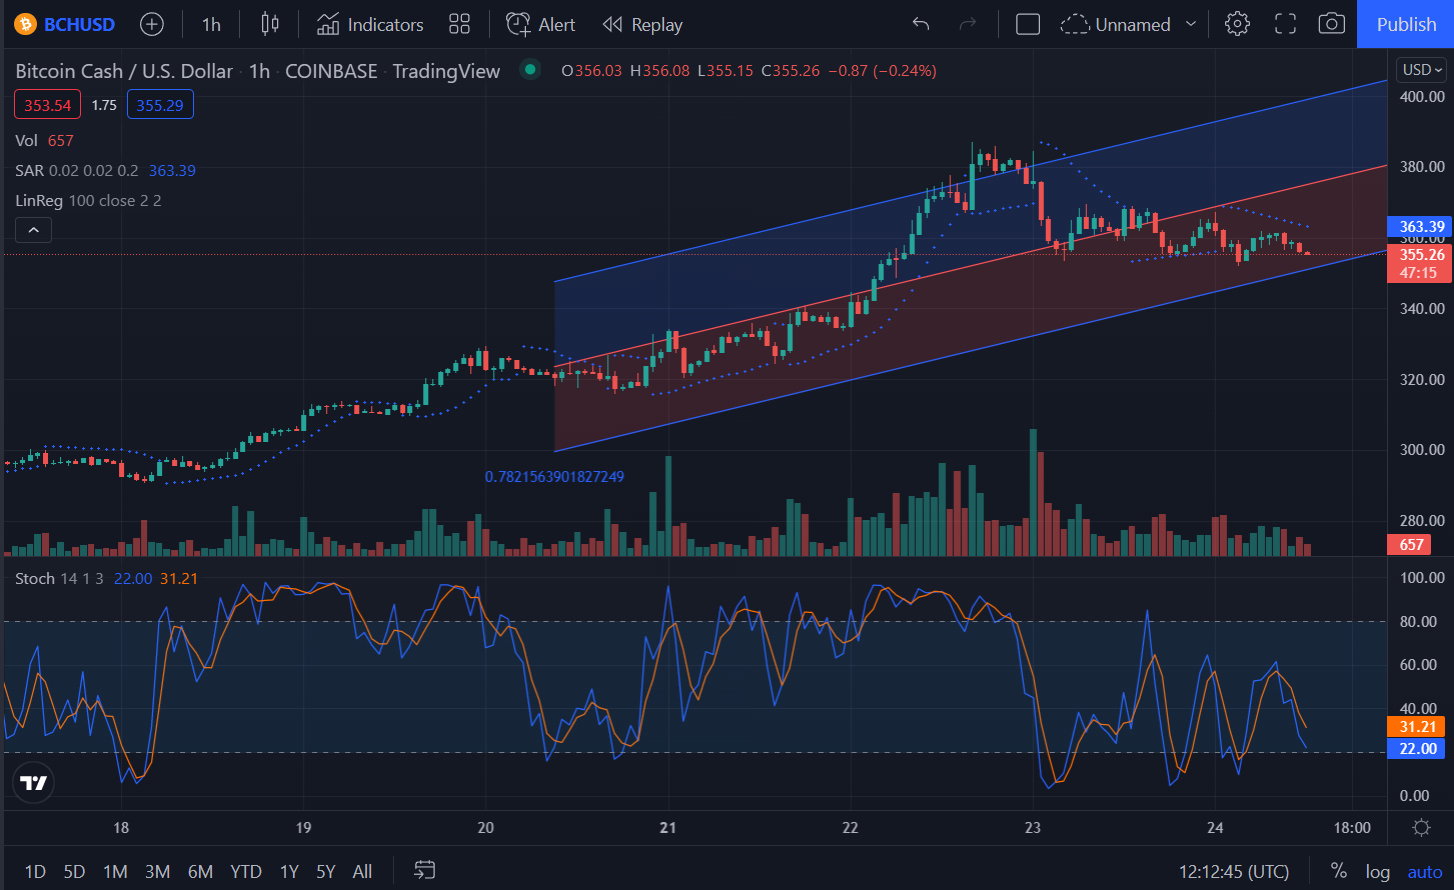Image resolution: width=1454 pixels, height=890 pixels.
Task: Open the Unnamed layout cloud save
Action: coord(1116,24)
